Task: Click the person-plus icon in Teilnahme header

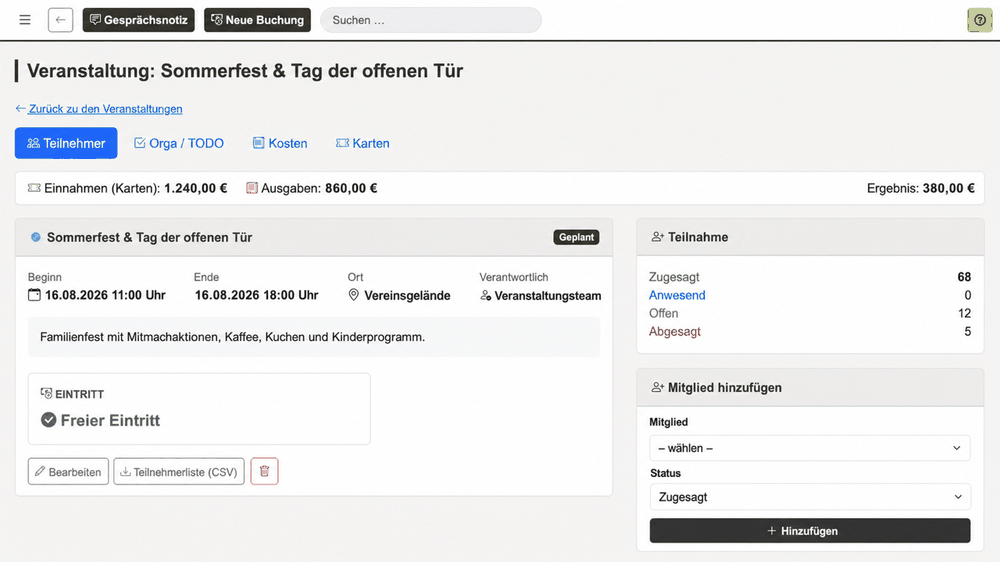Action: coord(658,237)
